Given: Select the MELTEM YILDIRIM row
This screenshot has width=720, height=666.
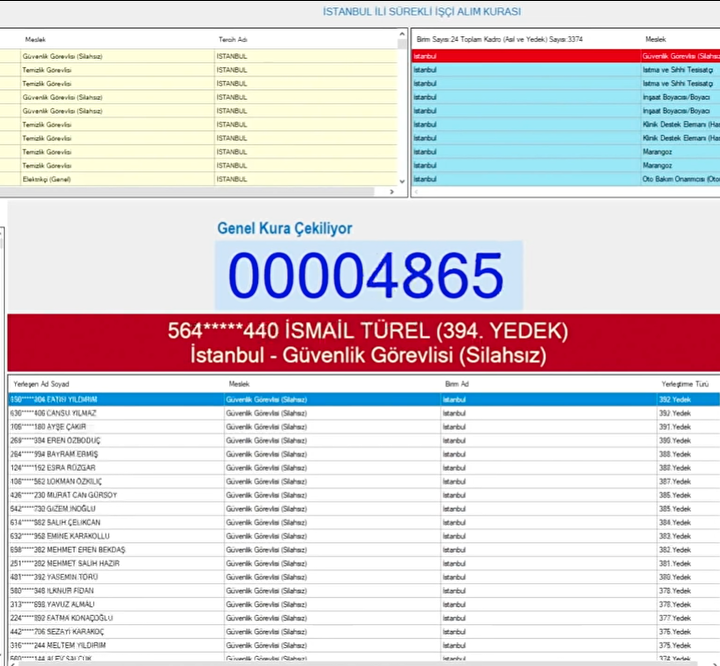Looking at the screenshot, I should point(364,645).
